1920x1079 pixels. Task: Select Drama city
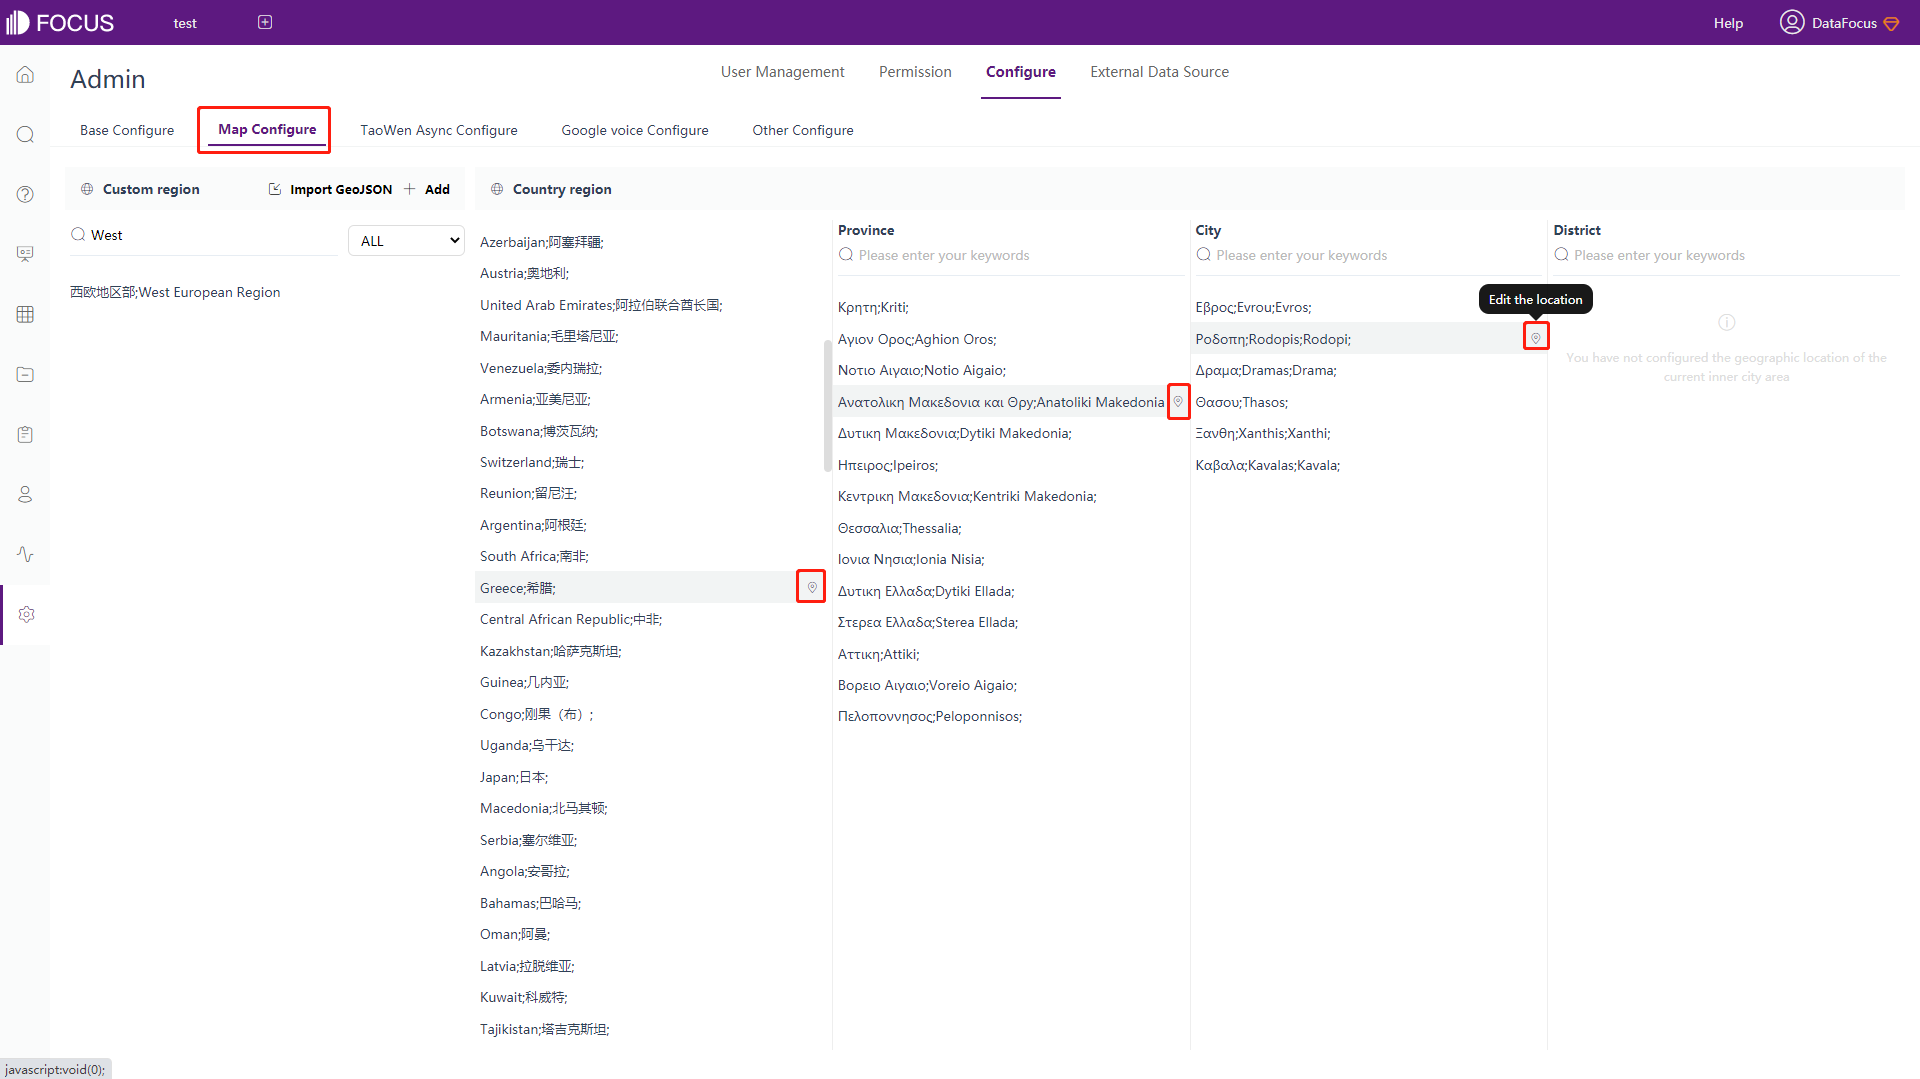[1266, 370]
